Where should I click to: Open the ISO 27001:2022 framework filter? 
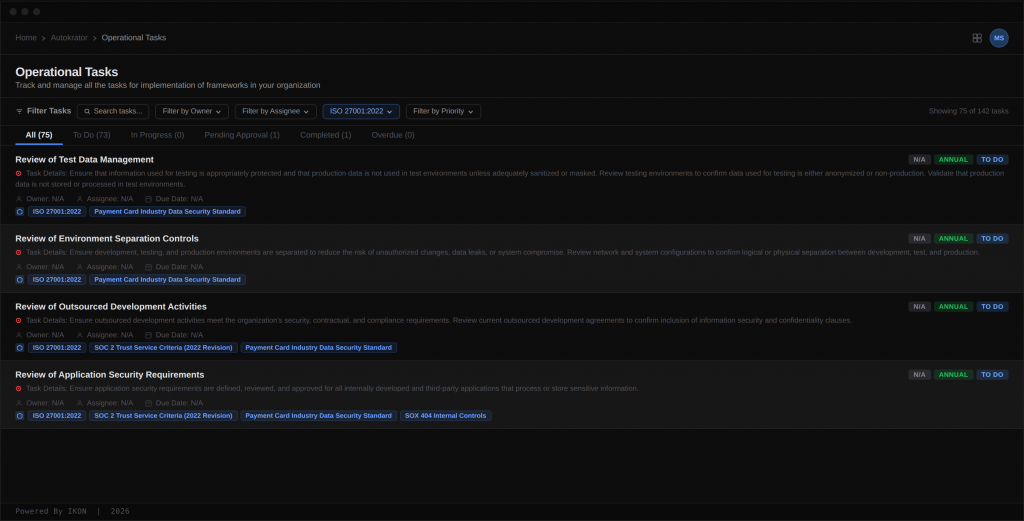tap(361, 112)
